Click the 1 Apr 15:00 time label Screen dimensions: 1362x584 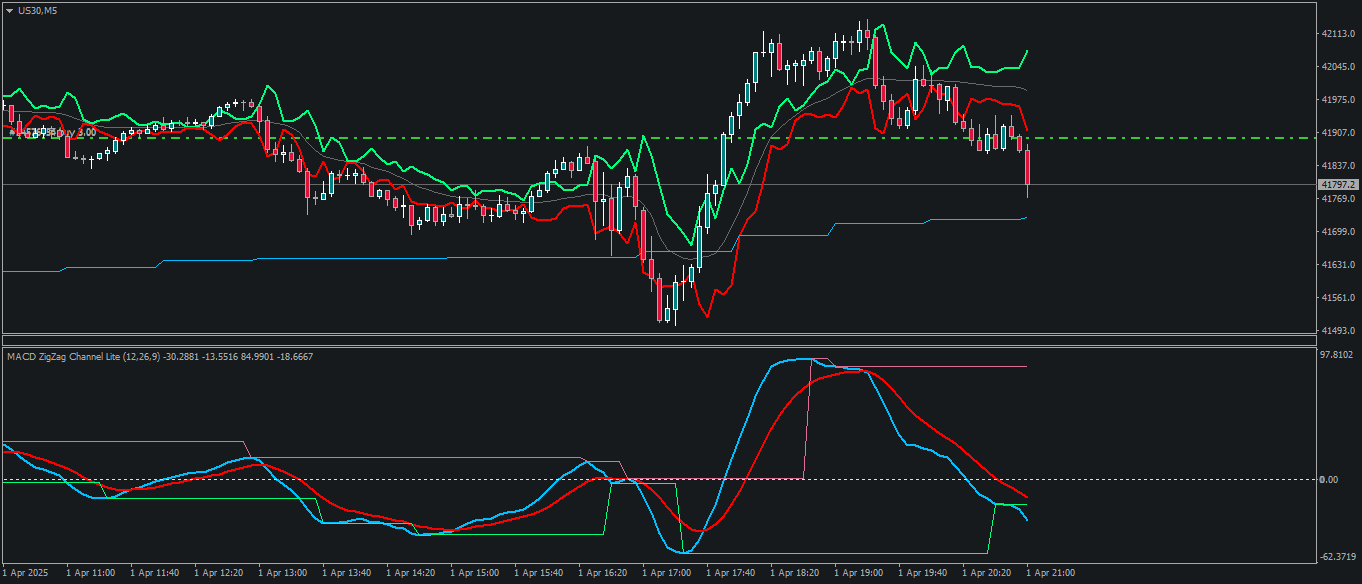pyautogui.click(x=474, y=573)
